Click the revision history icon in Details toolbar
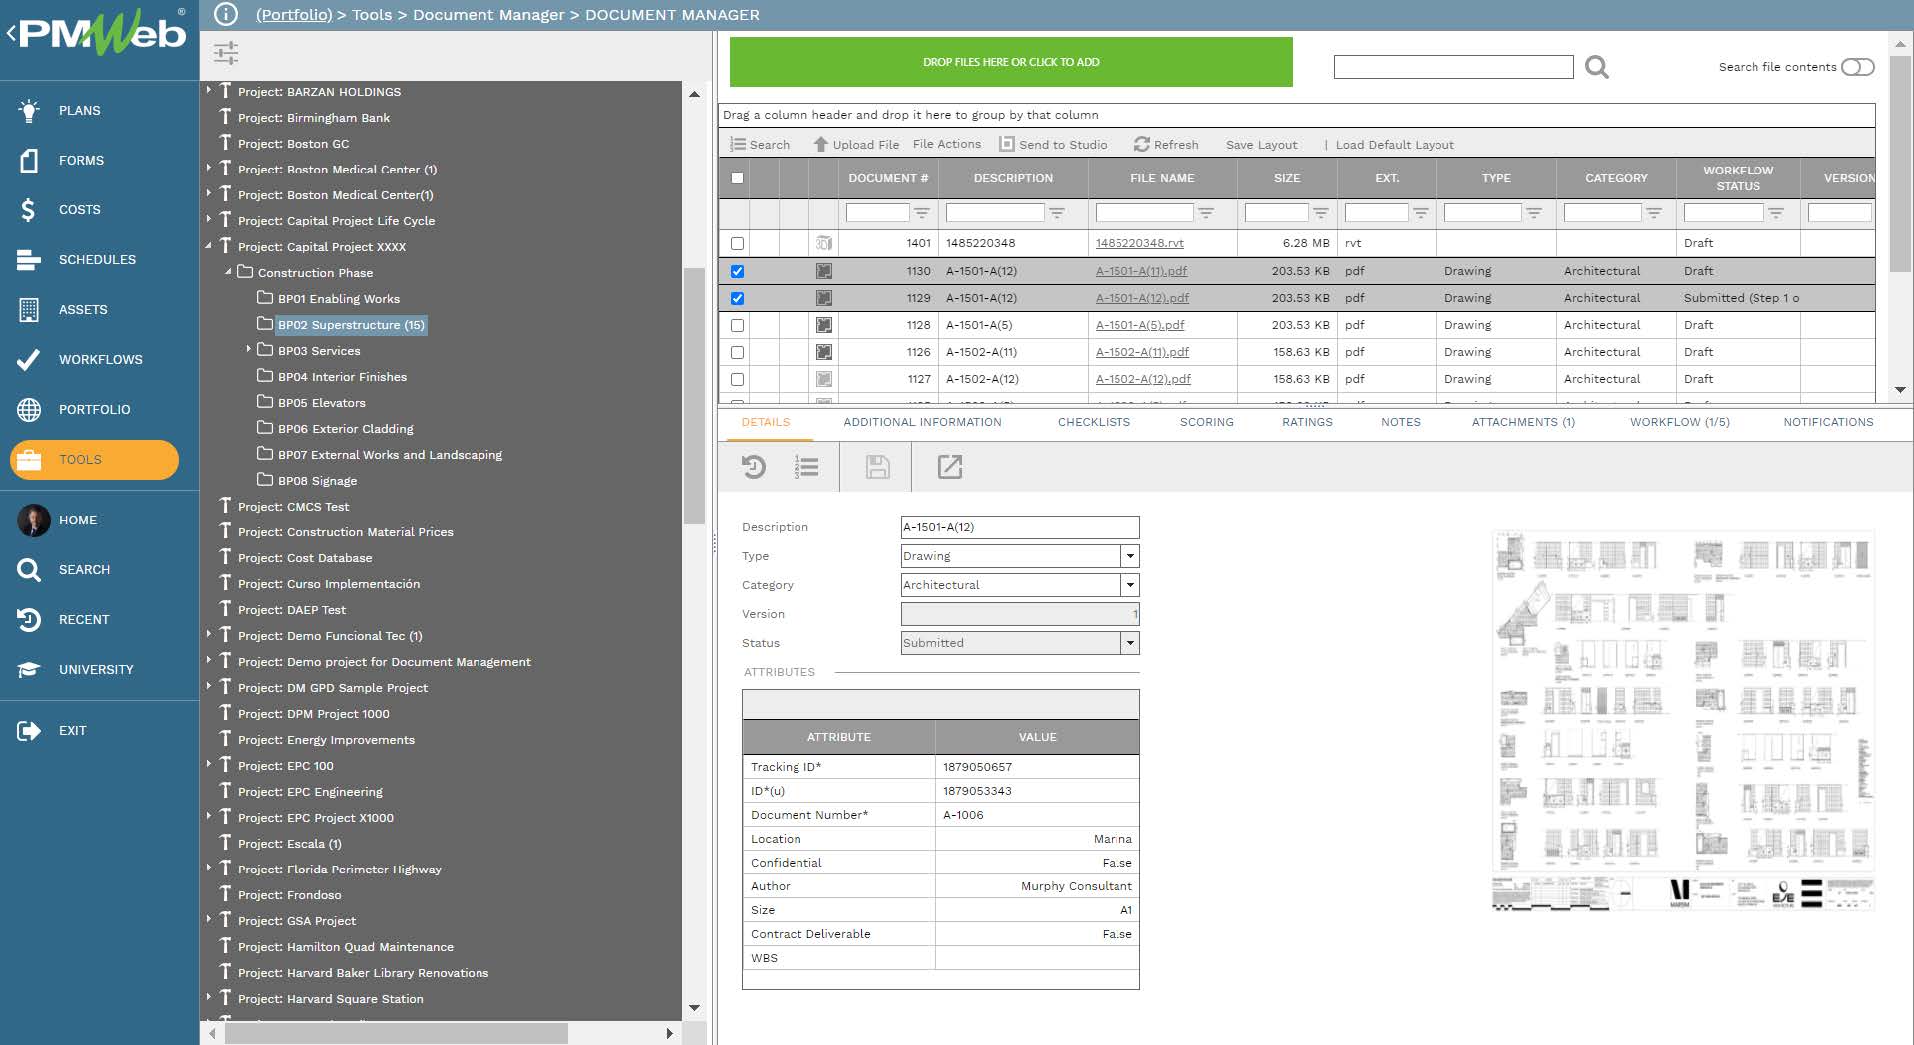Image resolution: width=1914 pixels, height=1045 pixels. [x=753, y=467]
